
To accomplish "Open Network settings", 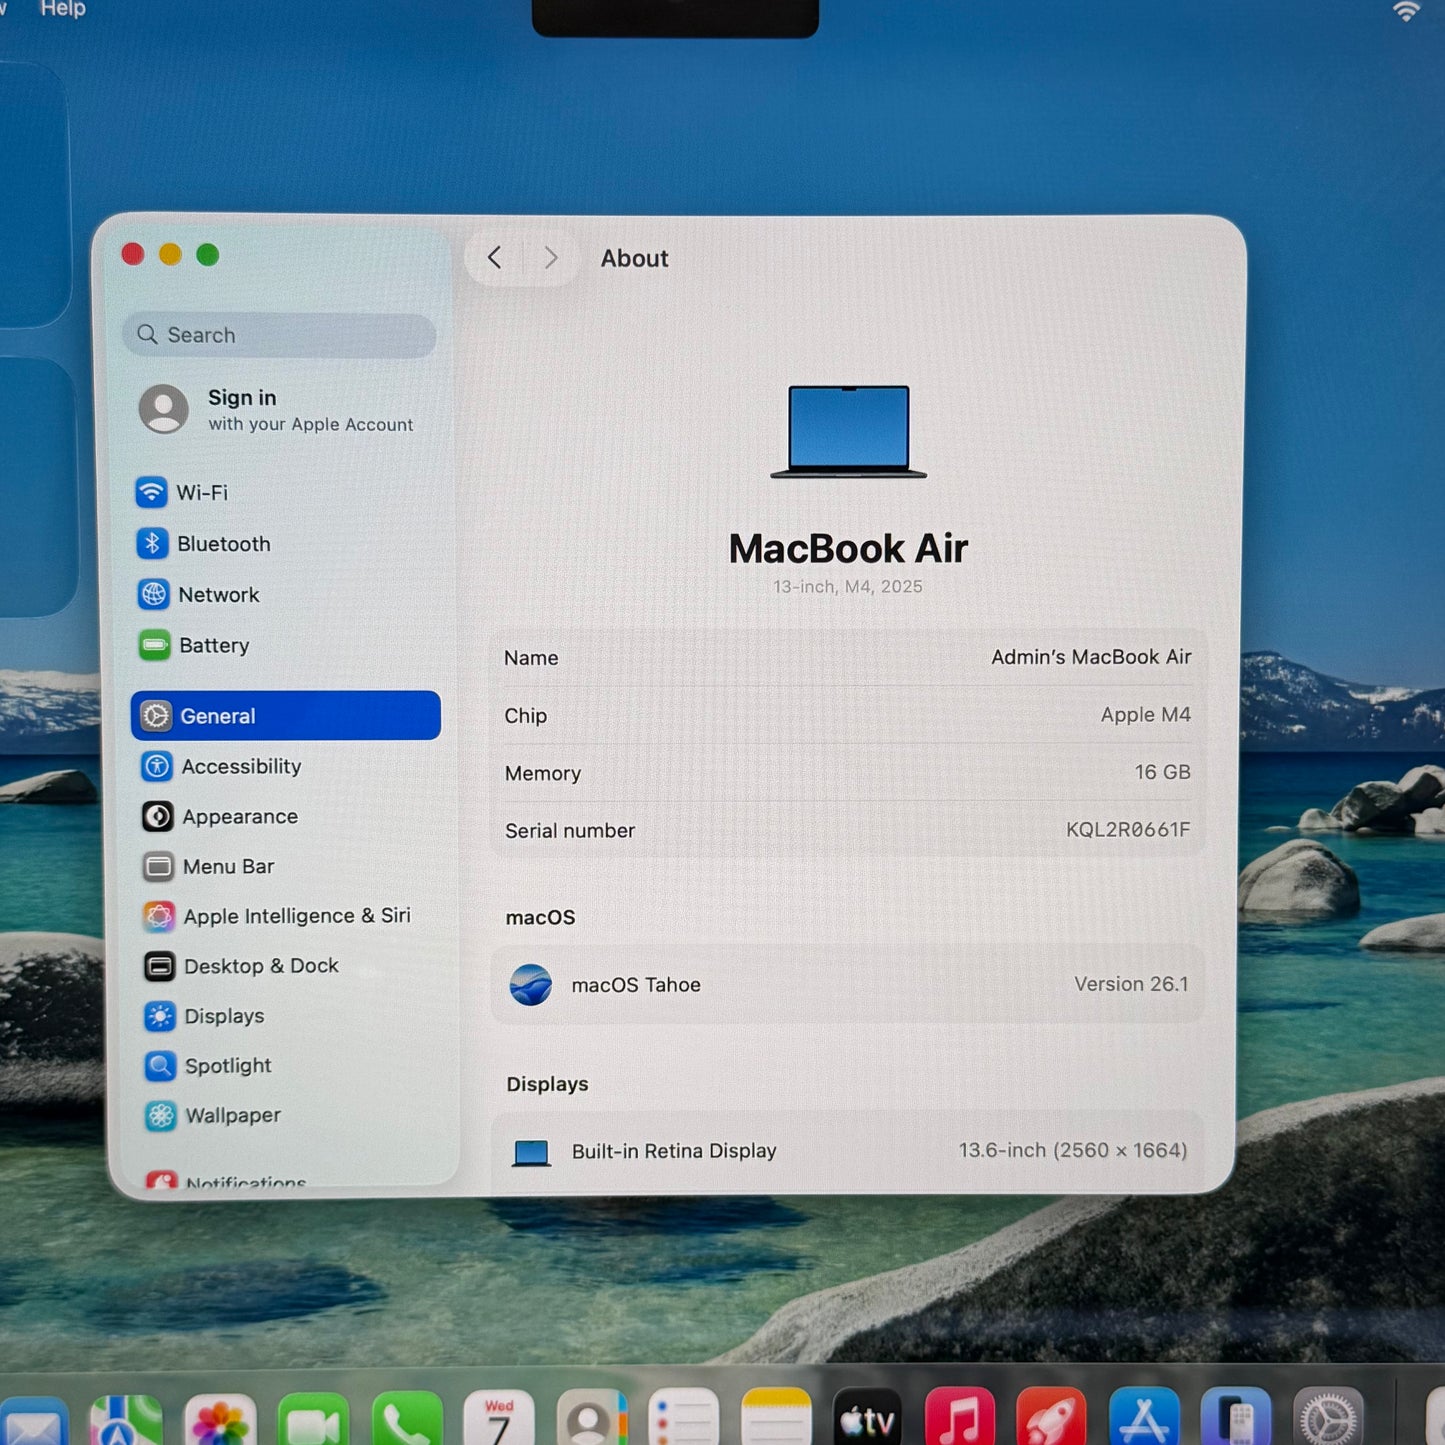I will click(219, 594).
